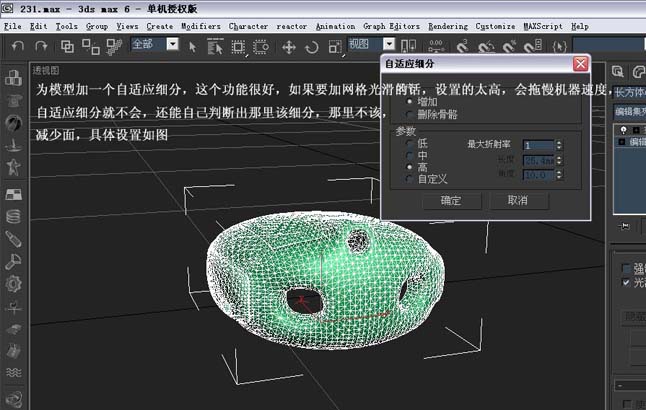Click the Redo arrow in the main toolbar
This screenshot has height=410, width=646.
click(x=41, y=46)
